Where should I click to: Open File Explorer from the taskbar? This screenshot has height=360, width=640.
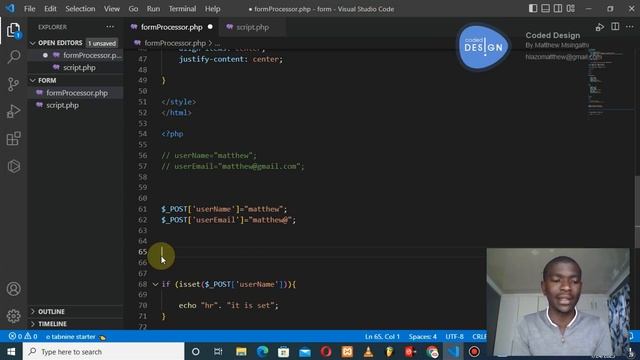(x=241, y=351)
